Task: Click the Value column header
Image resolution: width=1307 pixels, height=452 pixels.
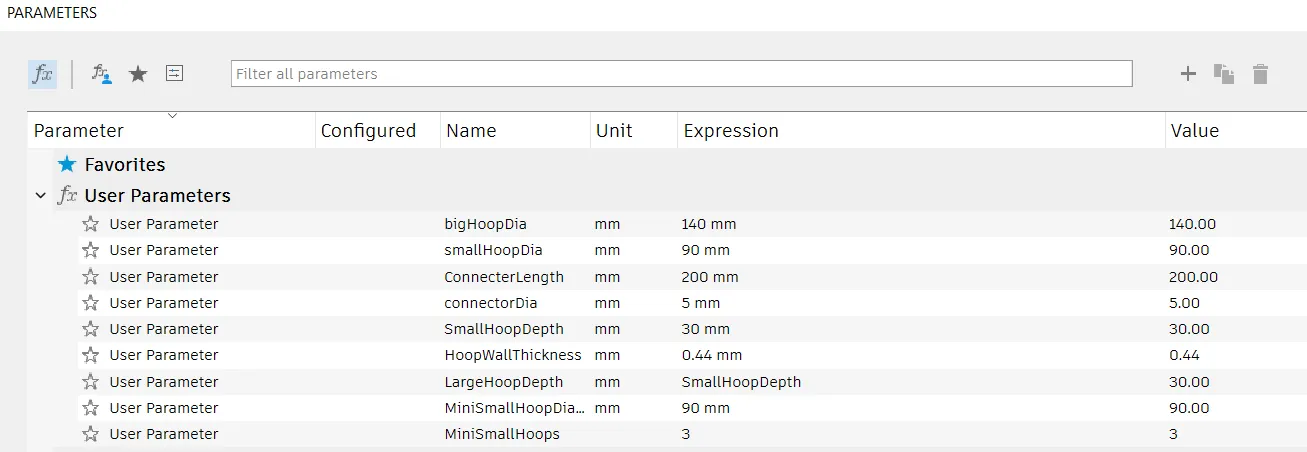Action: [1195, 131]
